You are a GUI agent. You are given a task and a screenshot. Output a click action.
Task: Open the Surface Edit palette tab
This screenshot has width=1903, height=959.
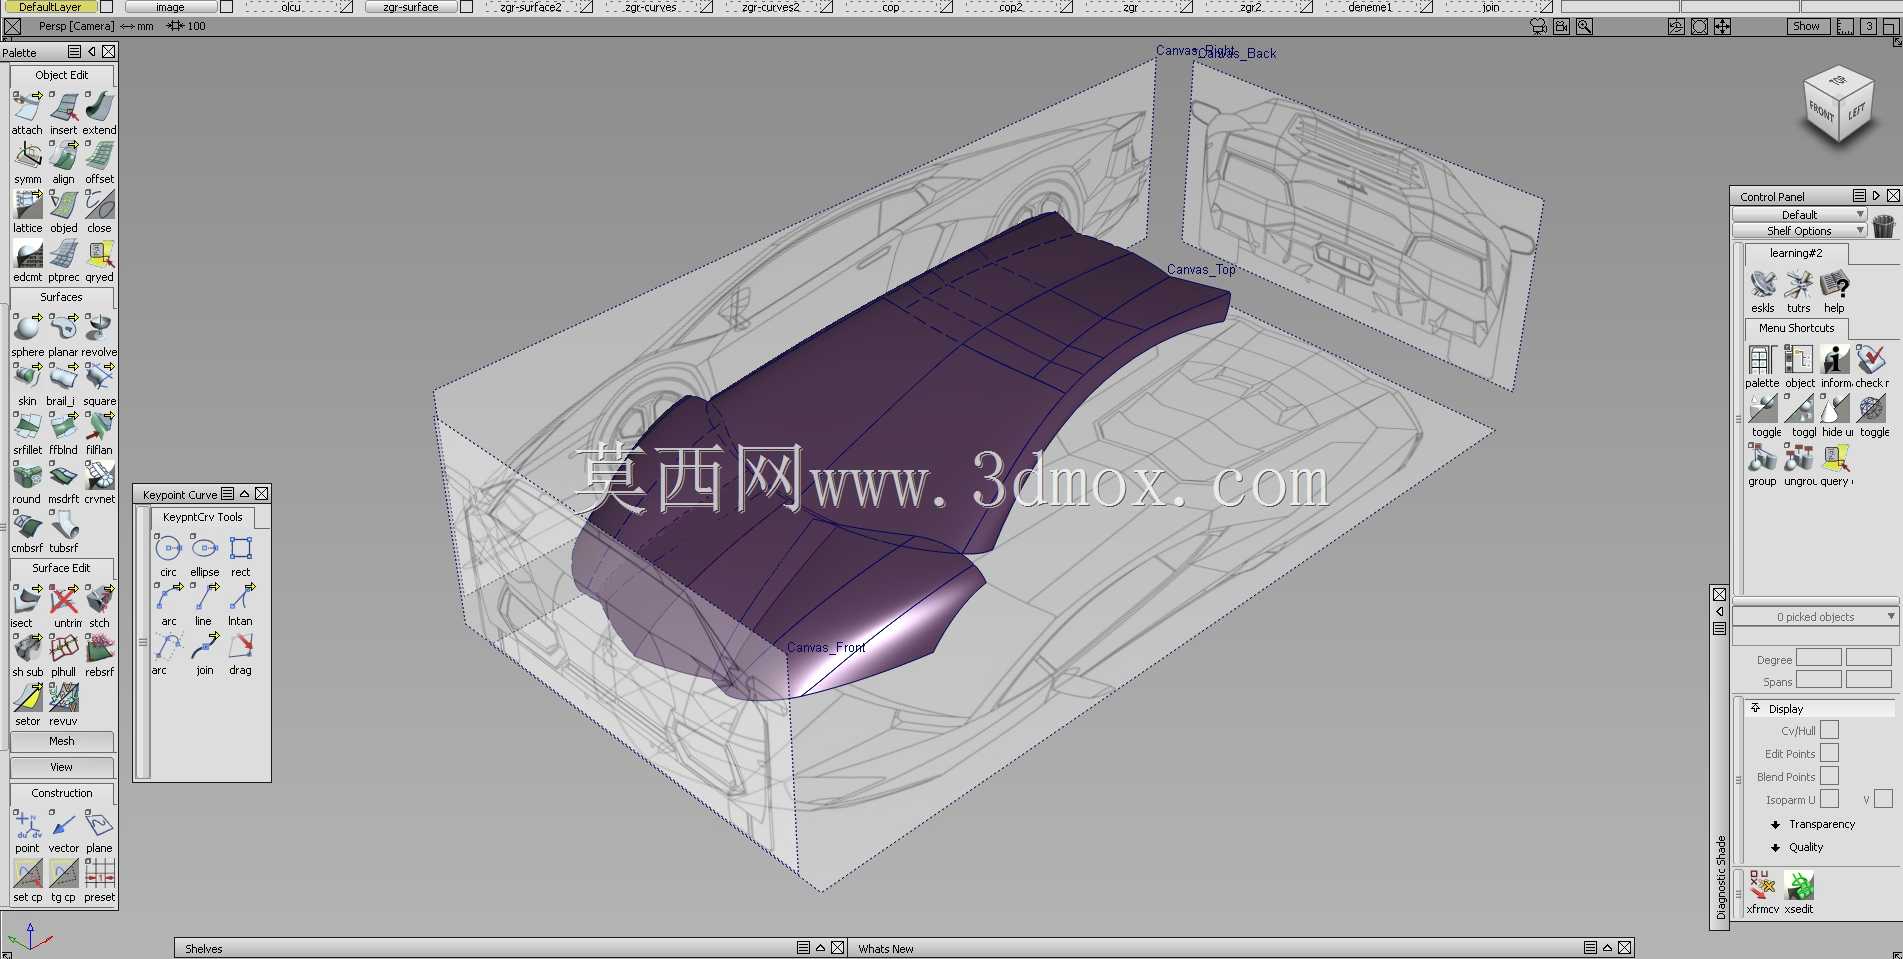point(62,568)
